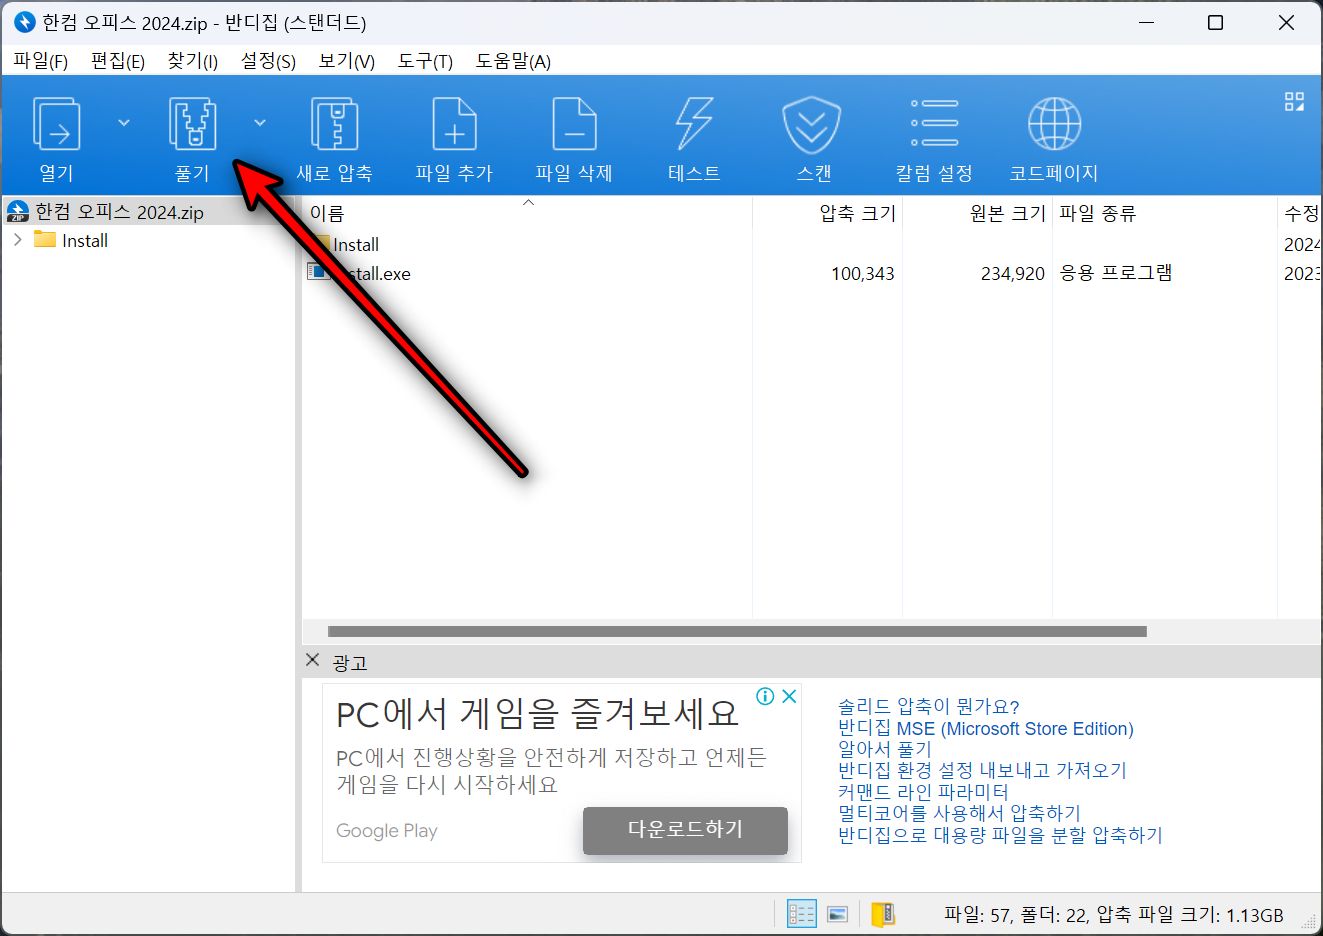Open the 찾기(I) menu
The height and width of the screenshot is (936, 1323).
coord(192,61)
